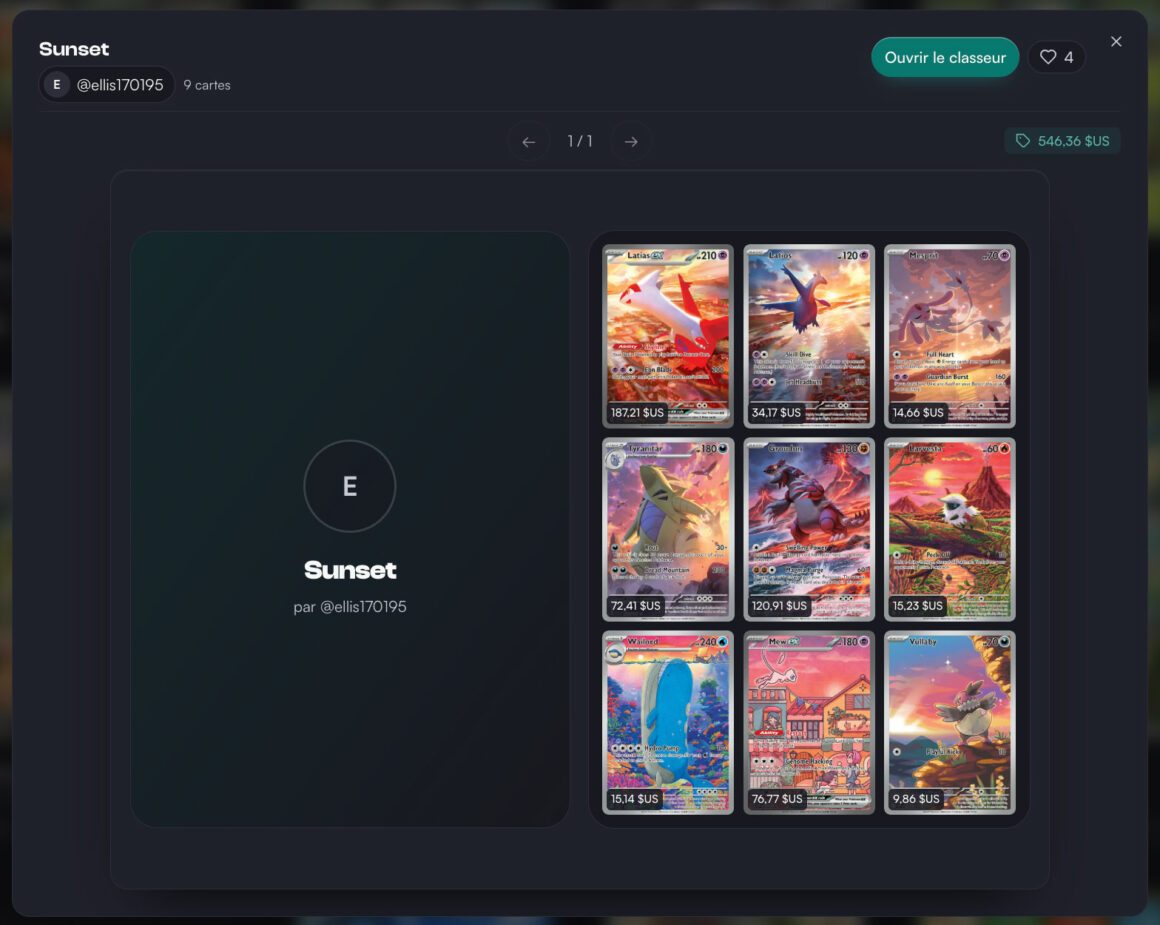The width and height of the screenshot is (1160, 925).
Task: Click the price tag total value badge
Action: (1062, 141)
